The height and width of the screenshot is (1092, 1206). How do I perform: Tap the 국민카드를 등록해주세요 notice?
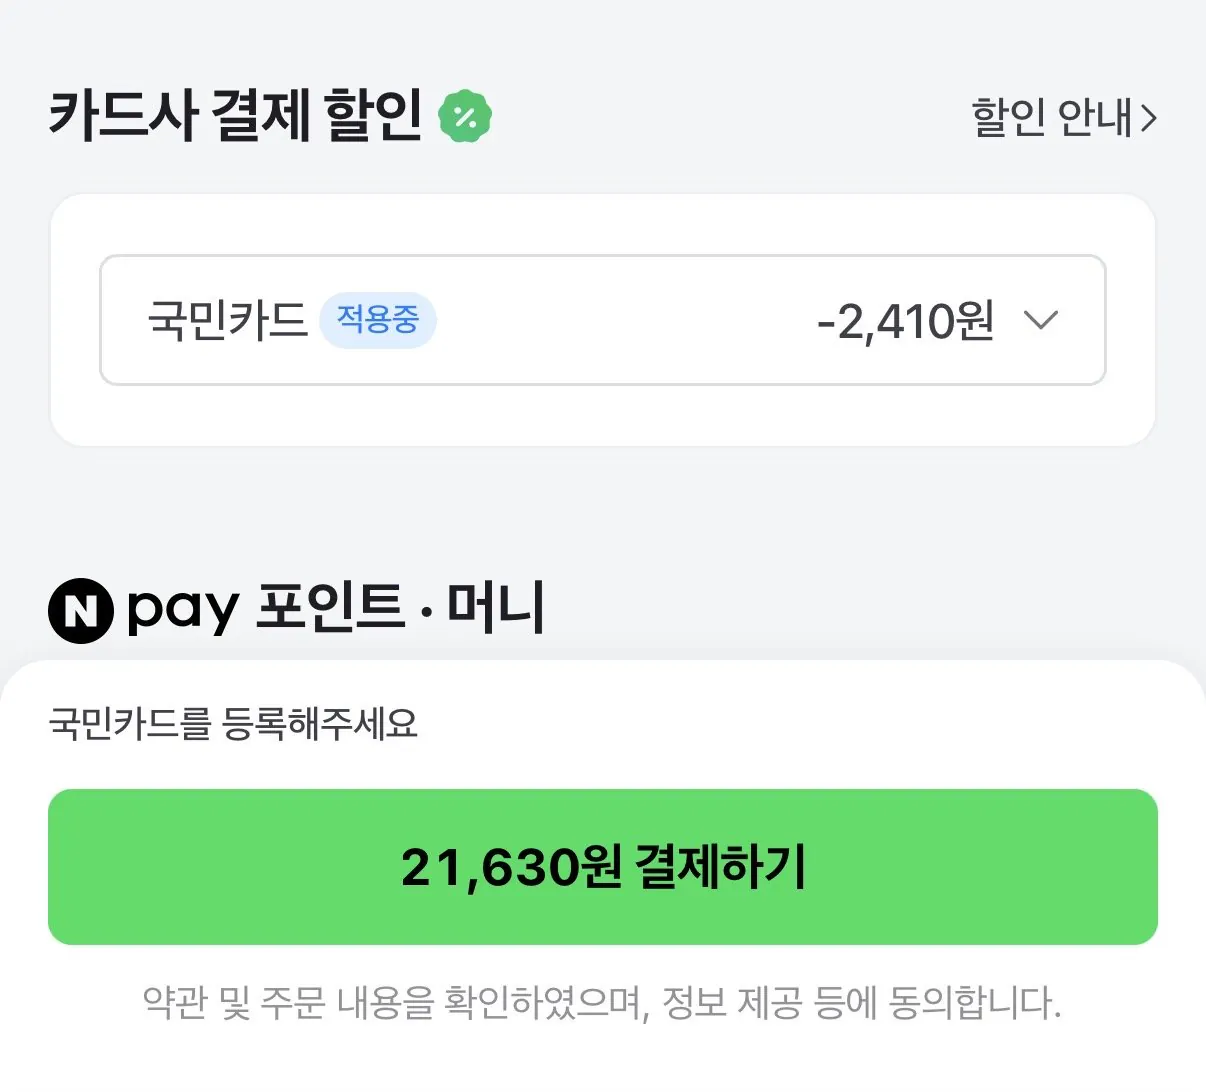pos(233,723)
